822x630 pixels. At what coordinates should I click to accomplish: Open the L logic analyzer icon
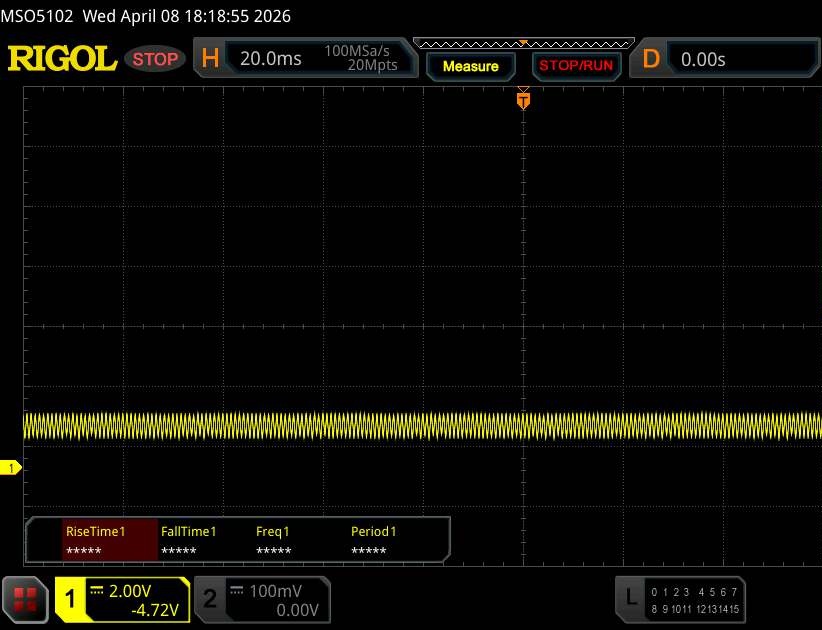click(630, 598)
